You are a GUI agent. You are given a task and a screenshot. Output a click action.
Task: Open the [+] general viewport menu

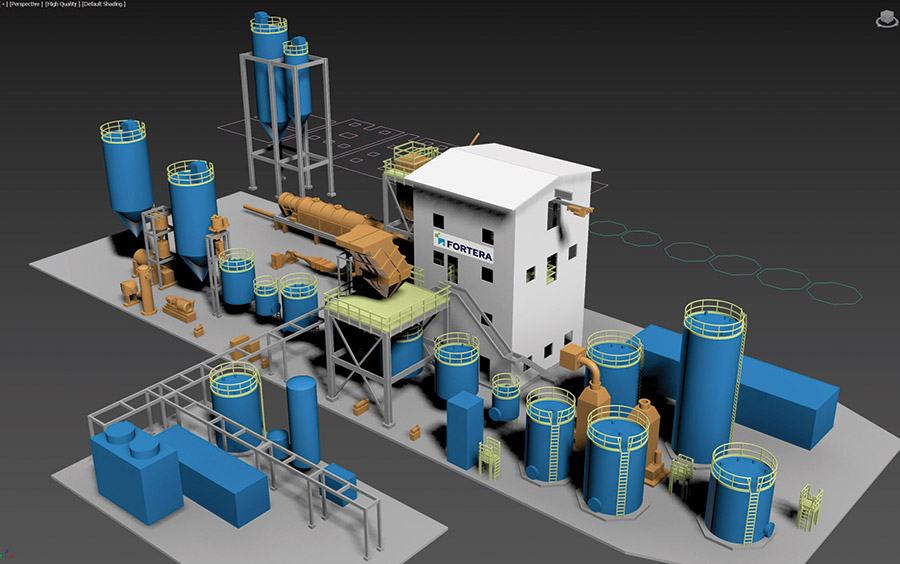[4, 5]
